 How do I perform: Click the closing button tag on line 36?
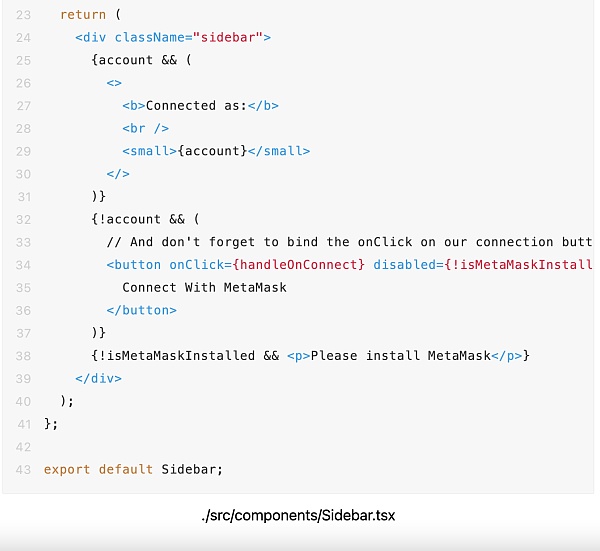pos(141,310)
